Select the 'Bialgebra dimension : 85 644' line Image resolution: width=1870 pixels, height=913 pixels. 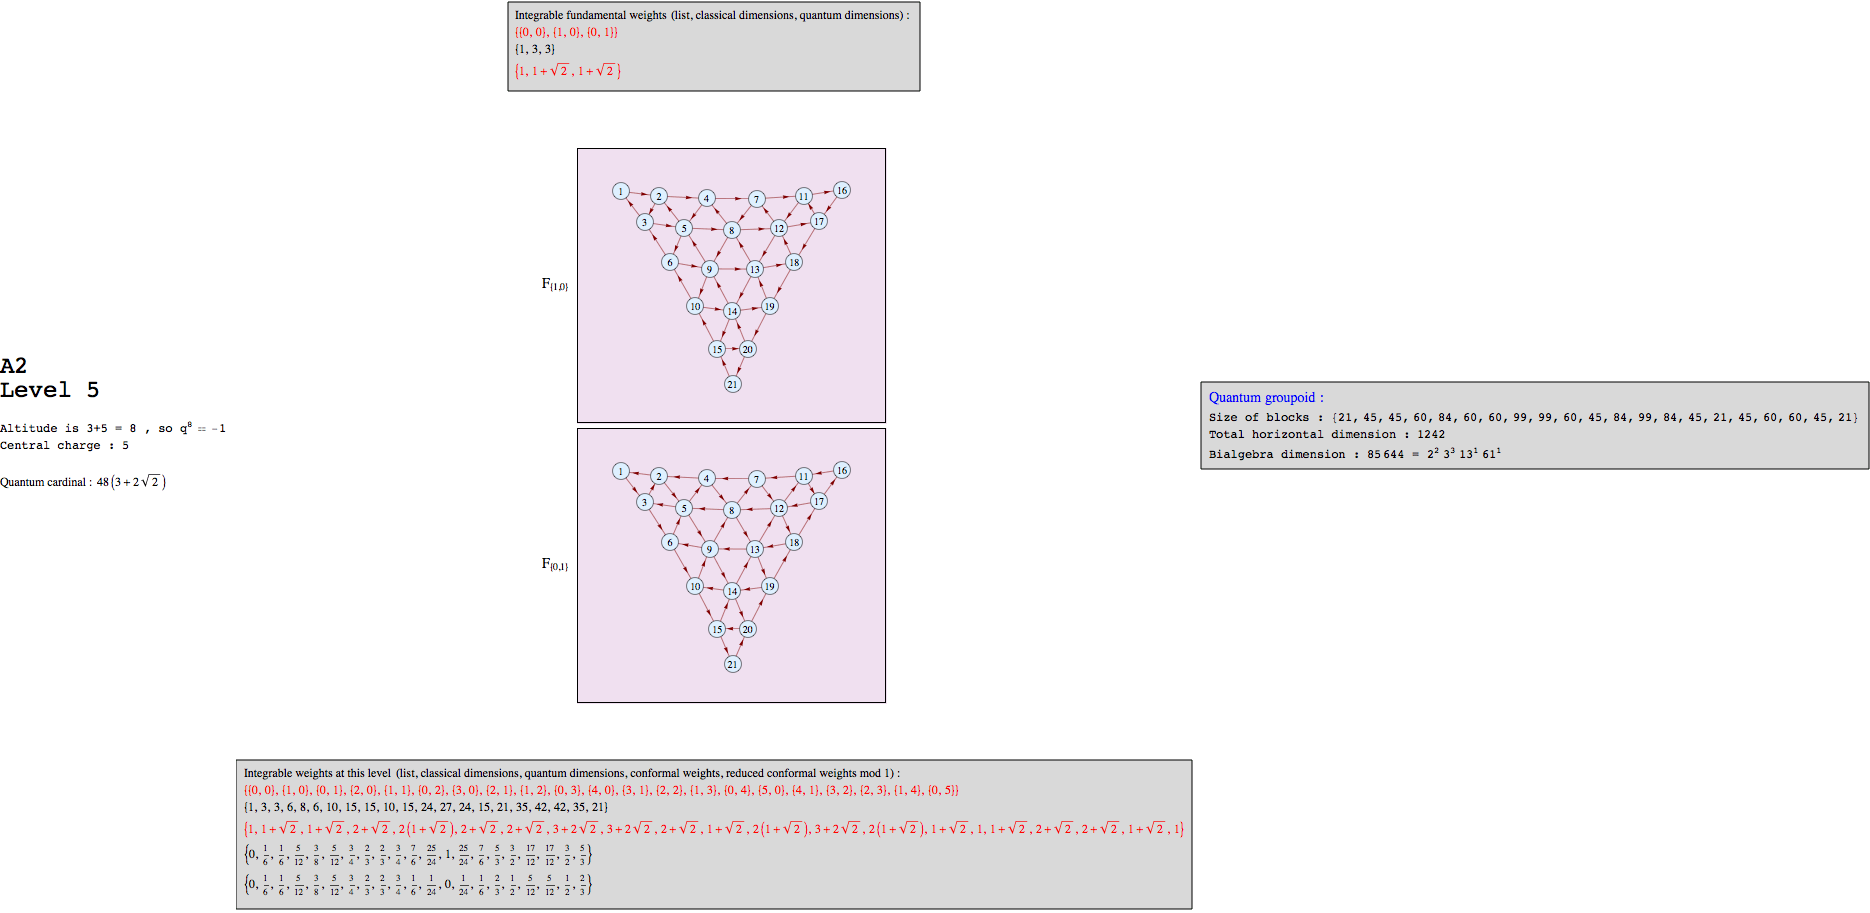point(1355,454)
